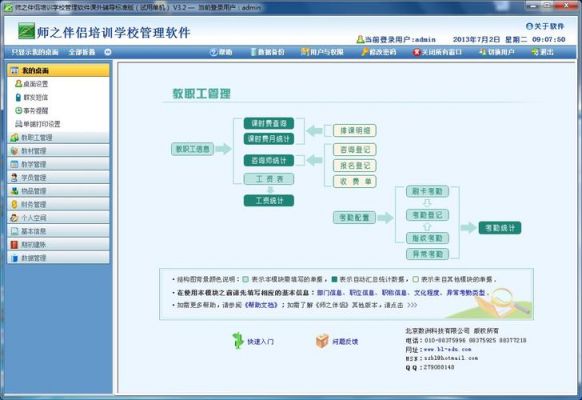Screen dimensions: 582x400
Task: Expand the 教材管理 sidebar section
Action: [58, 151]
